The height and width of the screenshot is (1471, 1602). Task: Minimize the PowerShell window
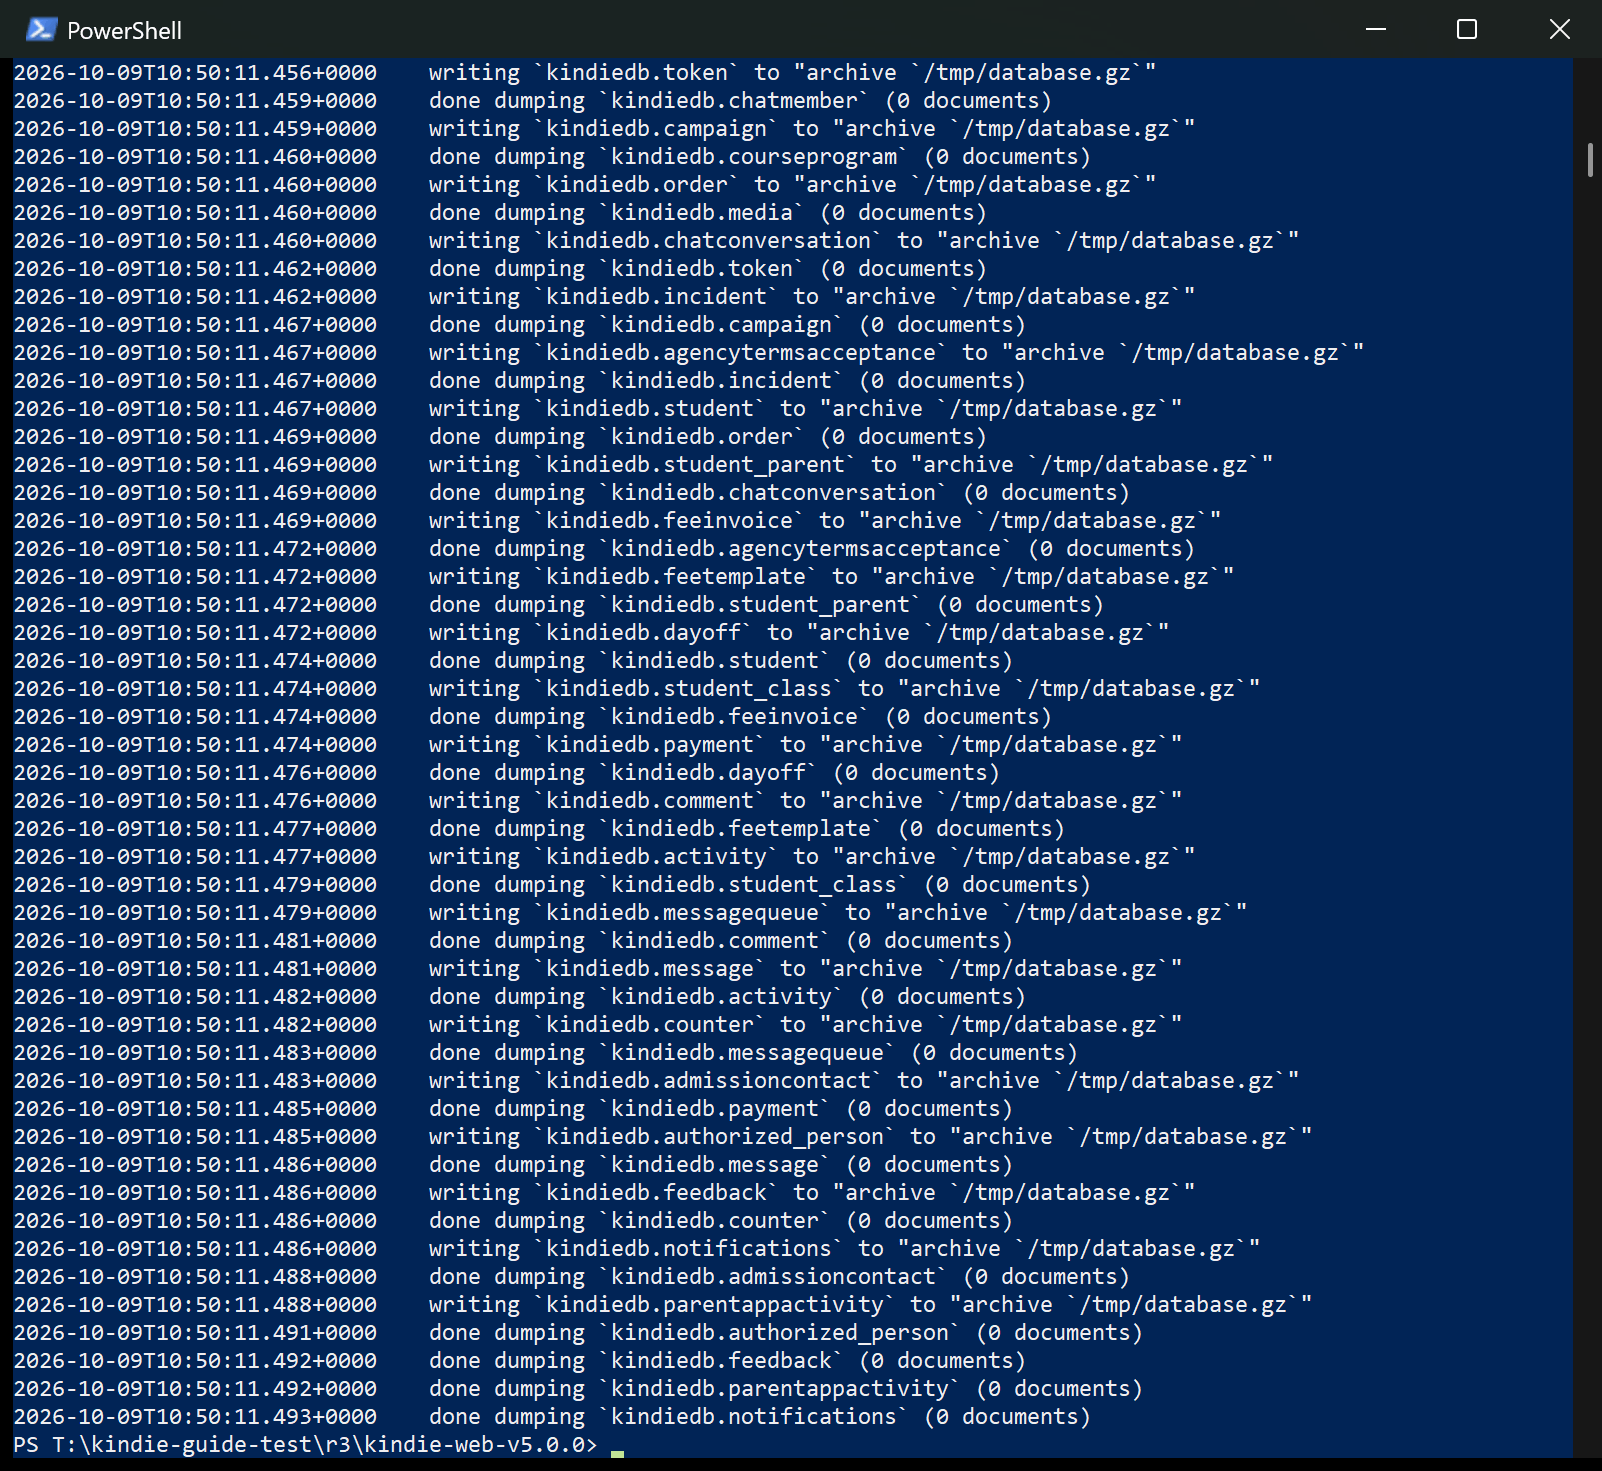pos(1376,29)
